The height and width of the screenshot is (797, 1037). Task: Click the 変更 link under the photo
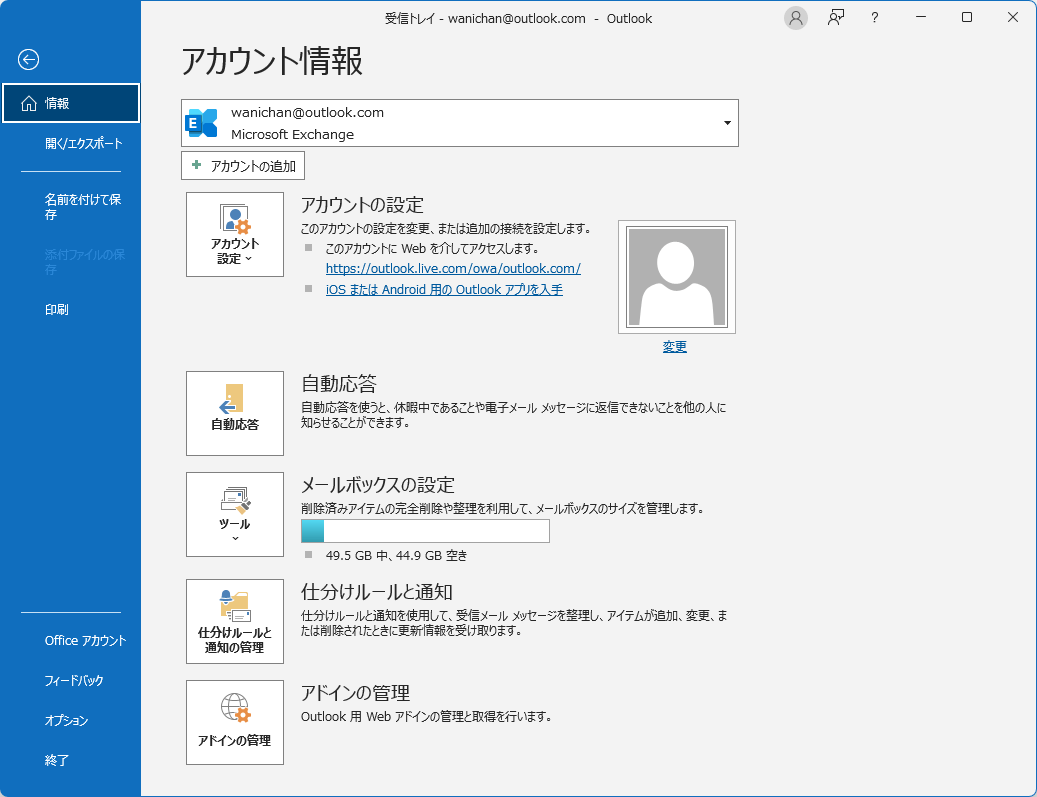click(675, 347)
